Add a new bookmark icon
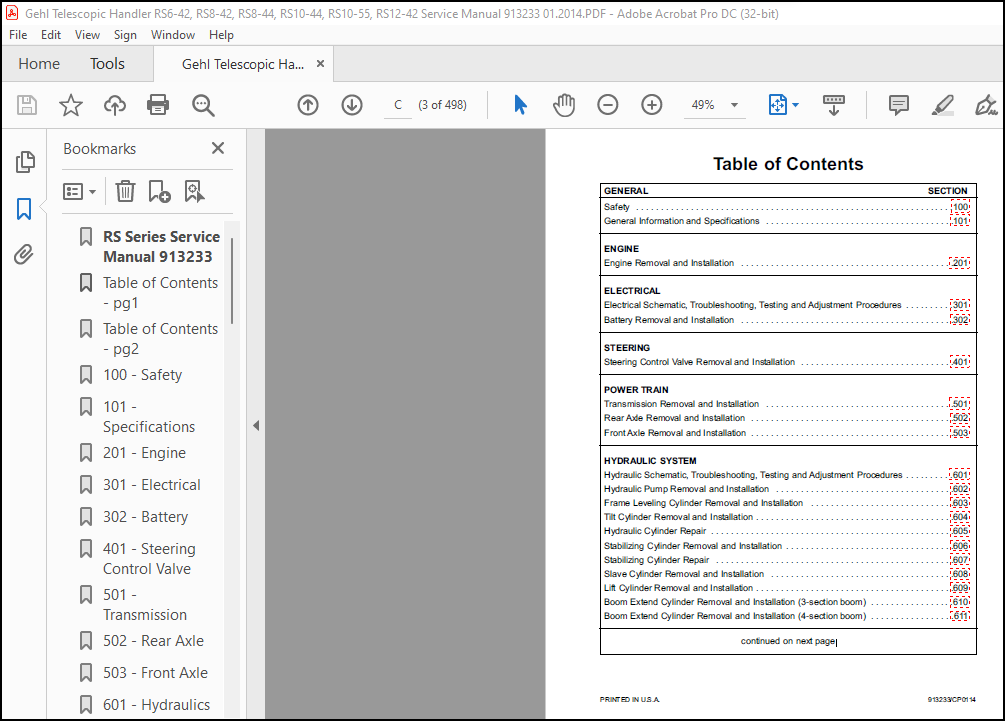1005x721 pixels. click(159, 191)
